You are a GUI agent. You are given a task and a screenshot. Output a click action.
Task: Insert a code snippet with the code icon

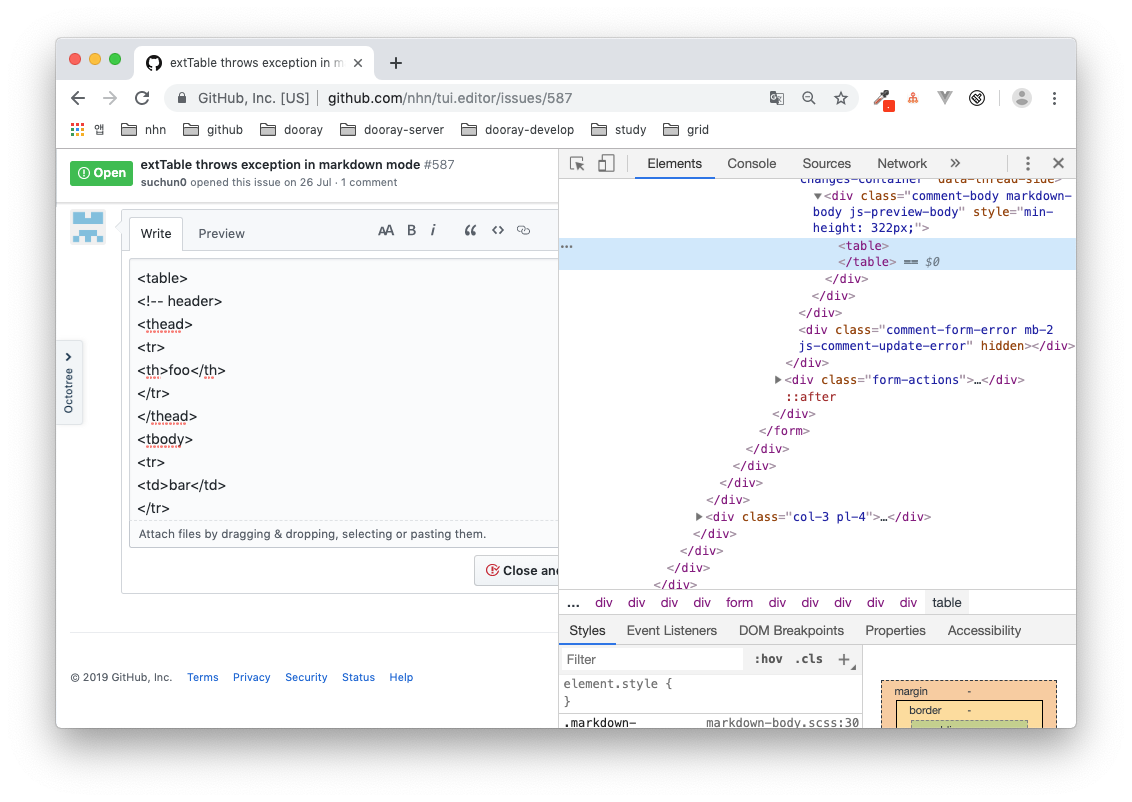(498, 230)
